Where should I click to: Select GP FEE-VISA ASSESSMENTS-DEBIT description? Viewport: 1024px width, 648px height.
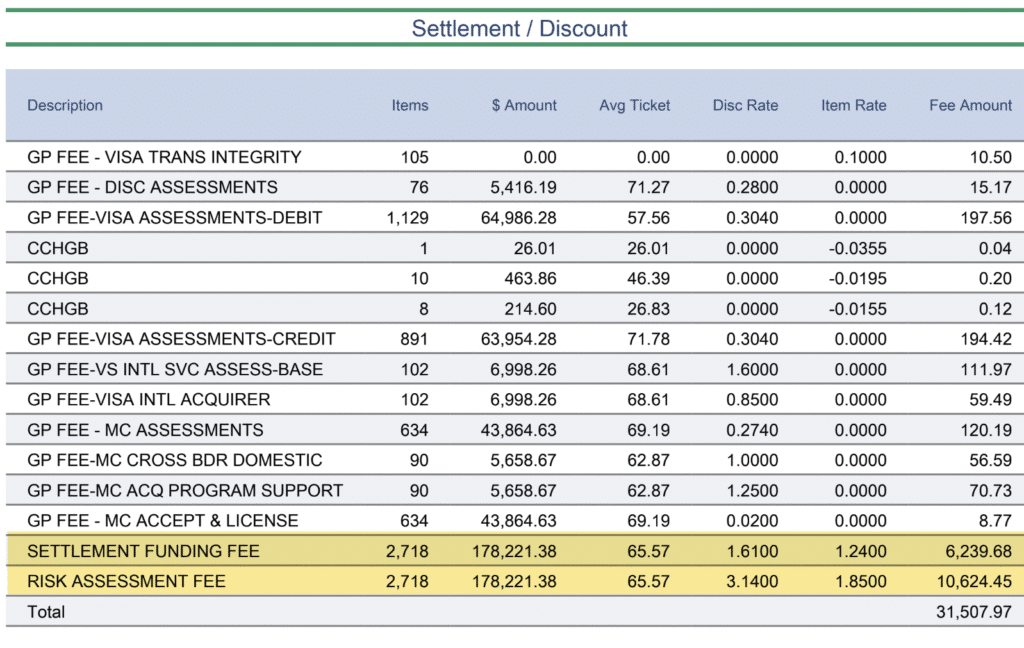(174, 218)
